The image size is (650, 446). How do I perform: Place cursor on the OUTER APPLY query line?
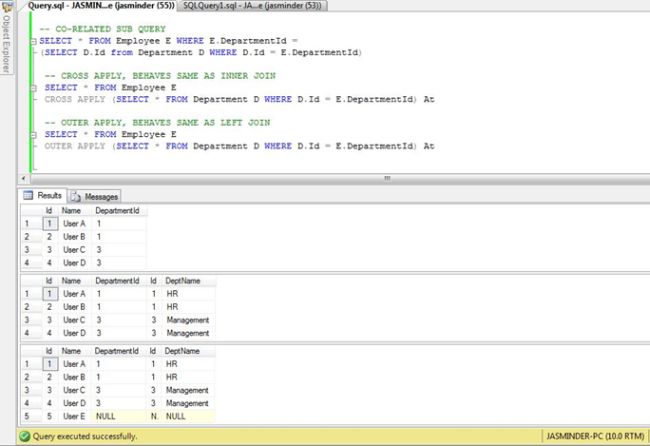click(240, 146)
